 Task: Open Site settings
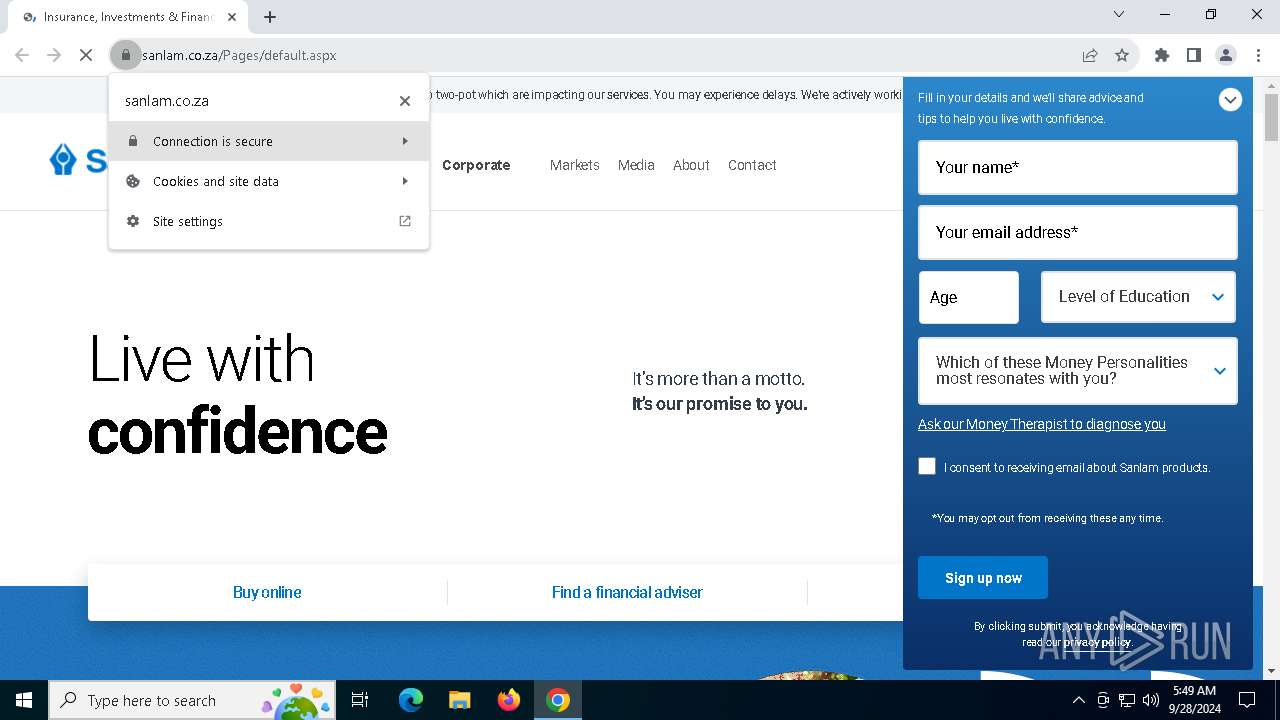click(269, 221)
